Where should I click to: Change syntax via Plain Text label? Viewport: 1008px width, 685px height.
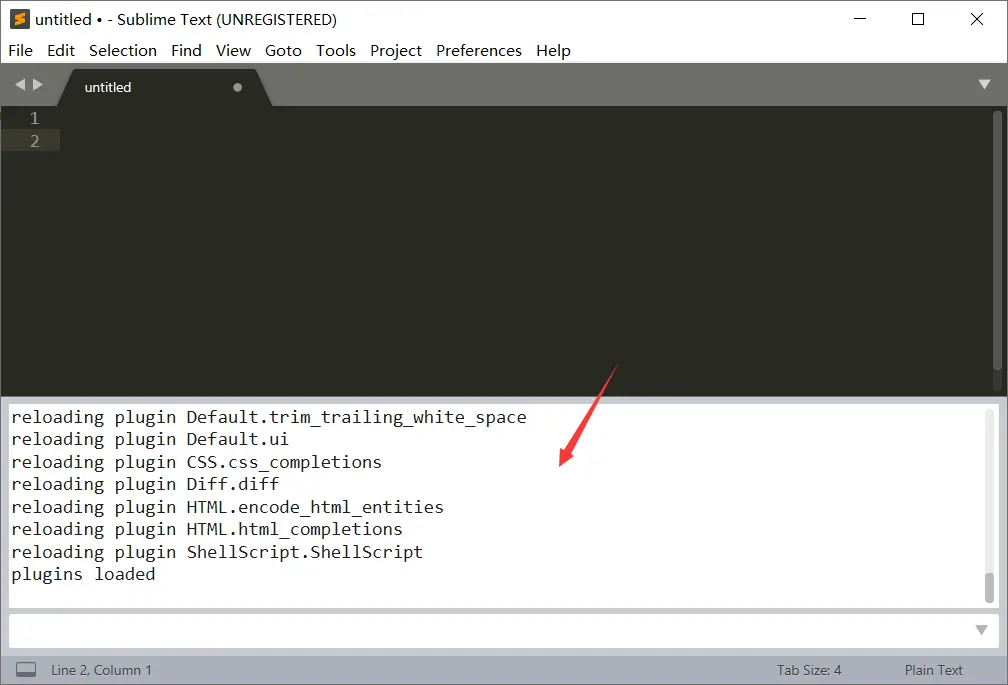point(933,670)
